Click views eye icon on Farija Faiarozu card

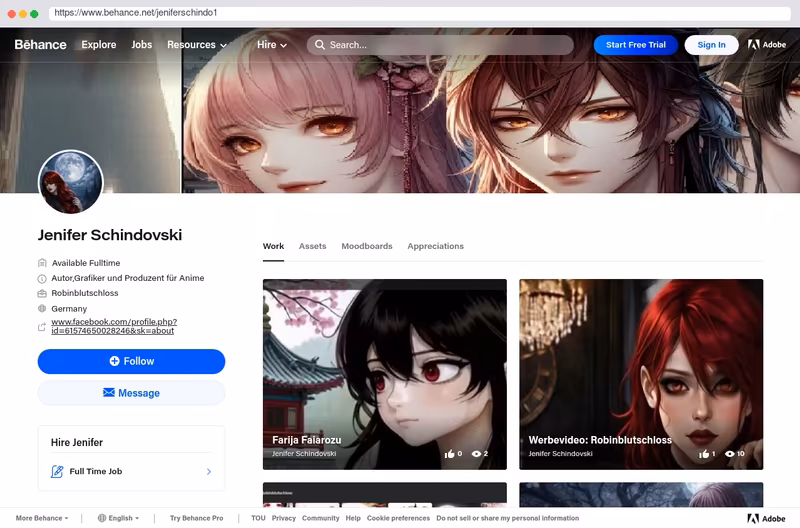click(x=477, y=454)
